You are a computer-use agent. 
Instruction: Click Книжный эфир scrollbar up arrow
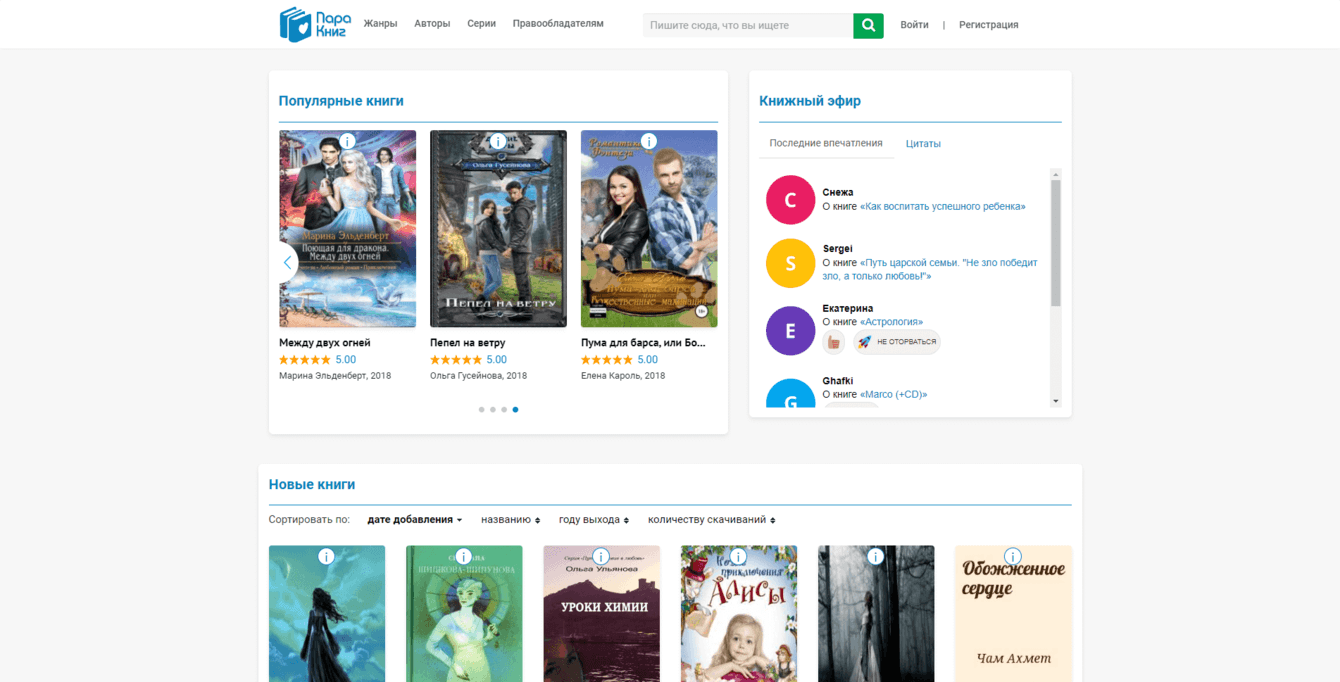1056,174
